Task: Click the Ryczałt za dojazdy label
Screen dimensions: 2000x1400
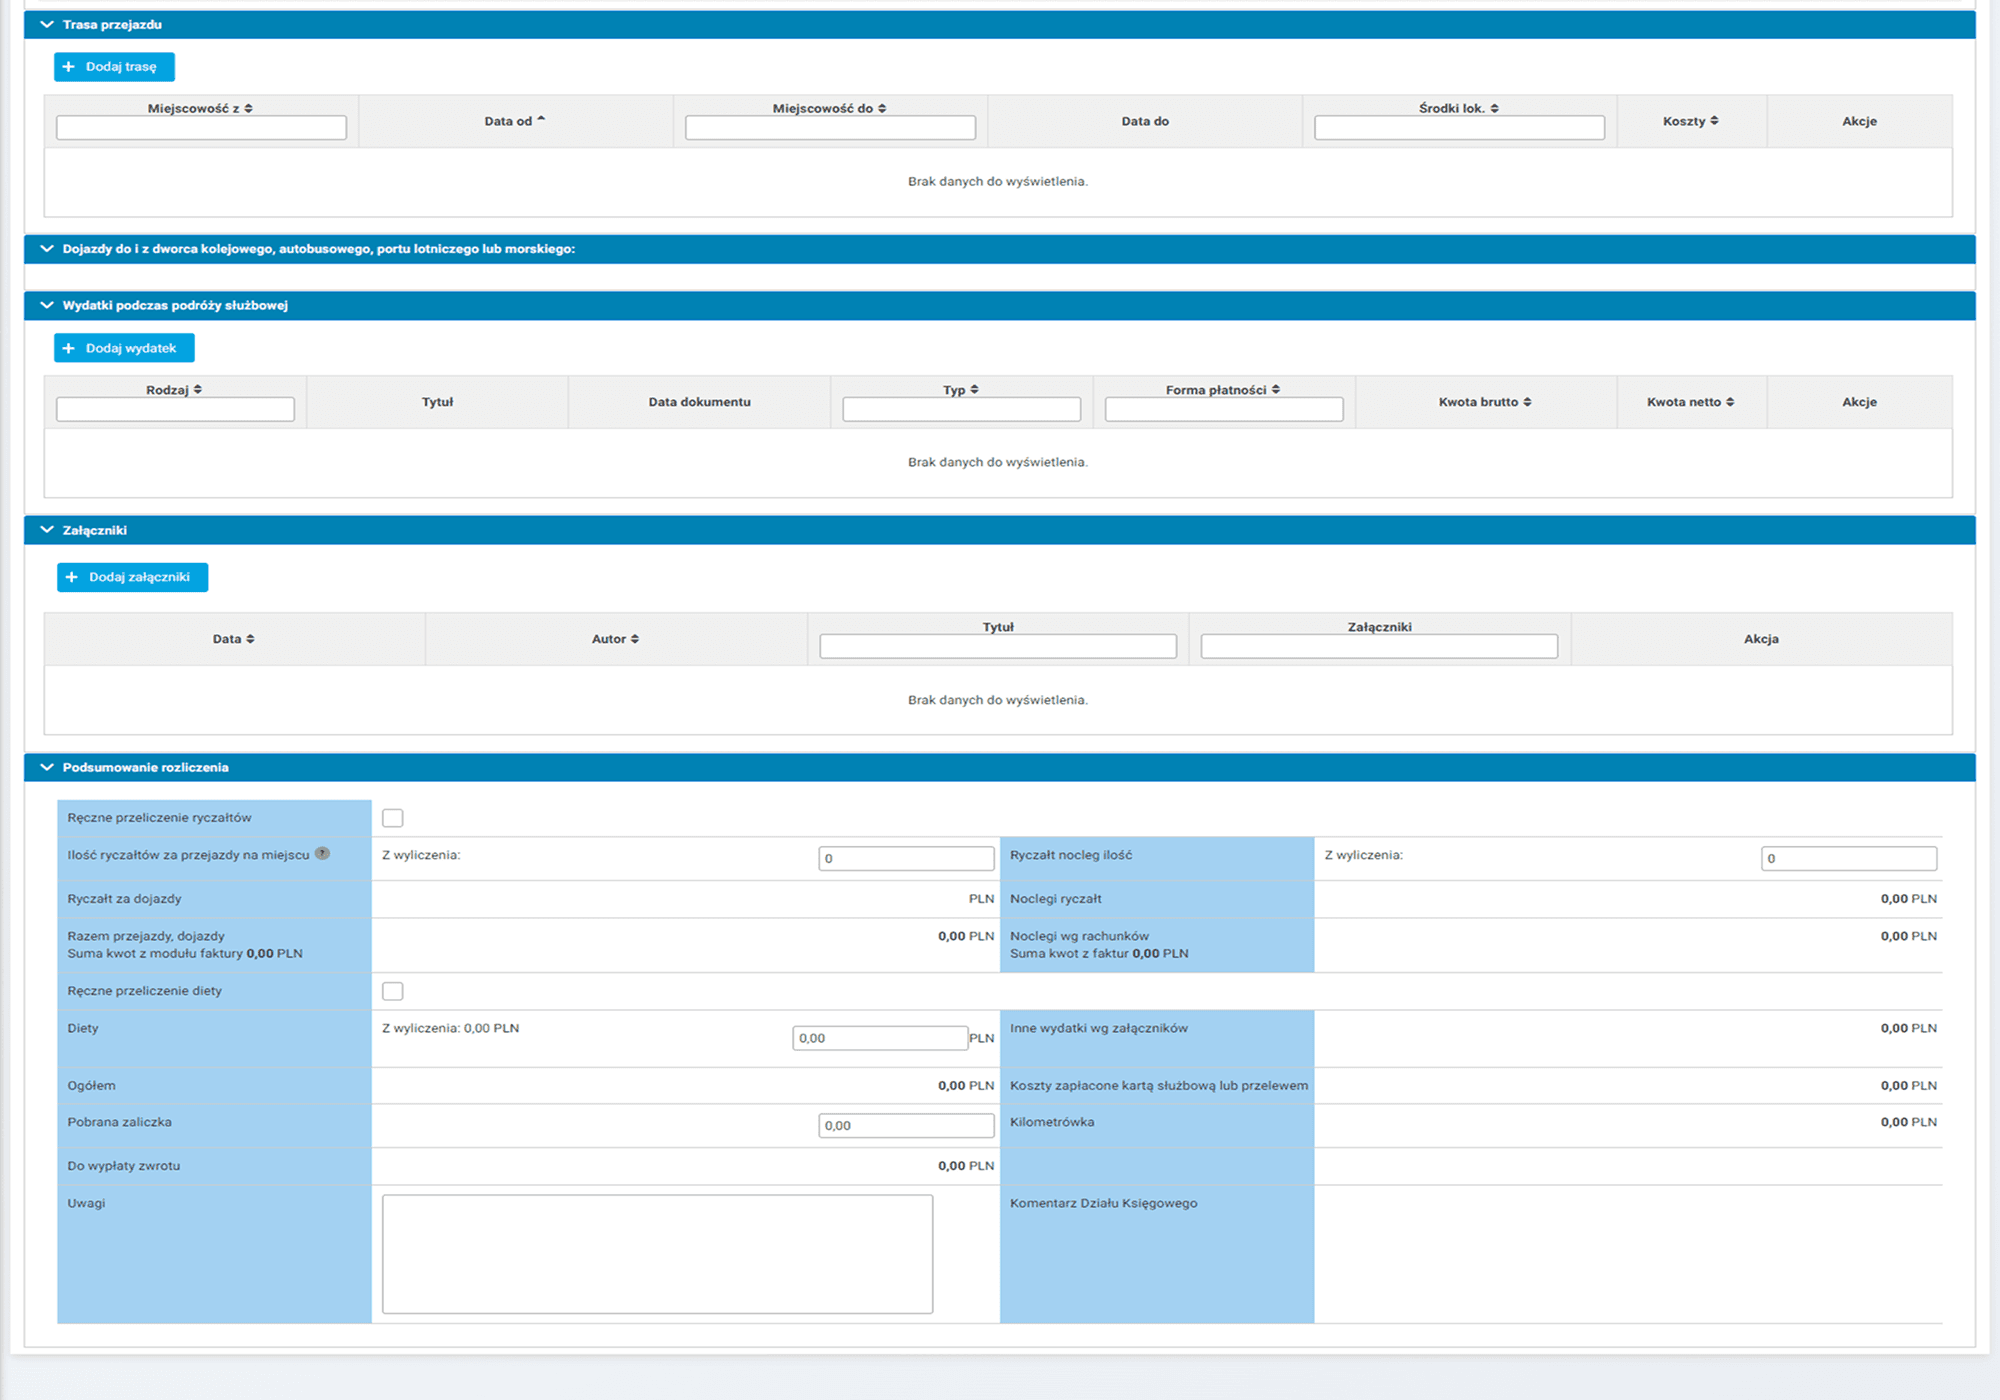Action: 125,899
